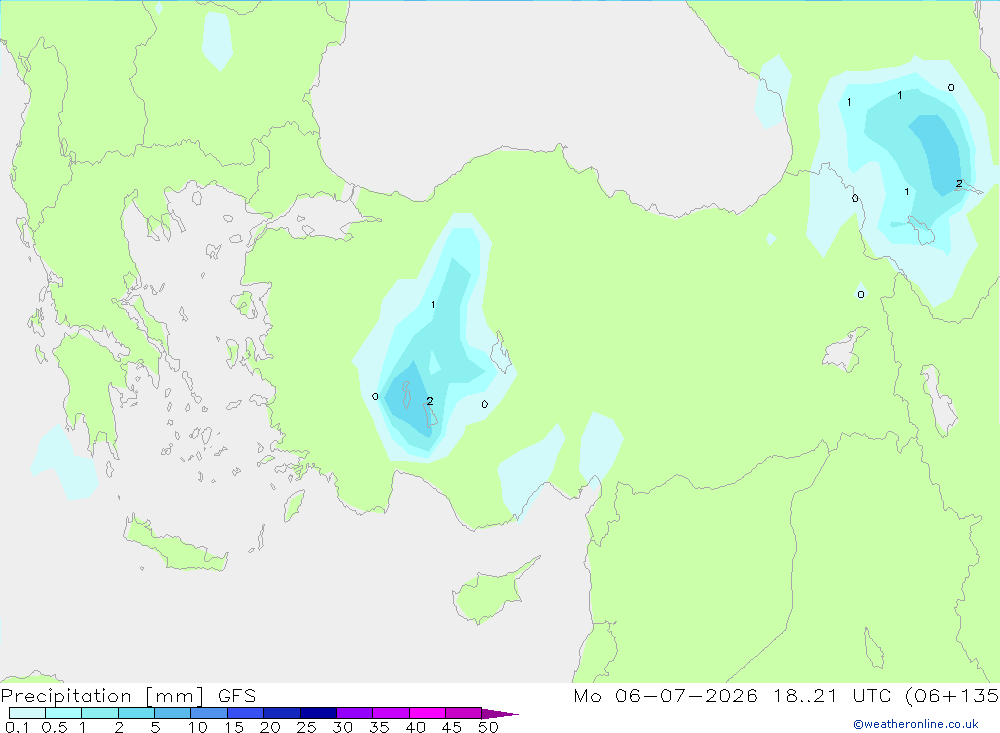This screenshot has width=1000, height=733.
Task: Click the '15' legend scale label
Action: 233,727
